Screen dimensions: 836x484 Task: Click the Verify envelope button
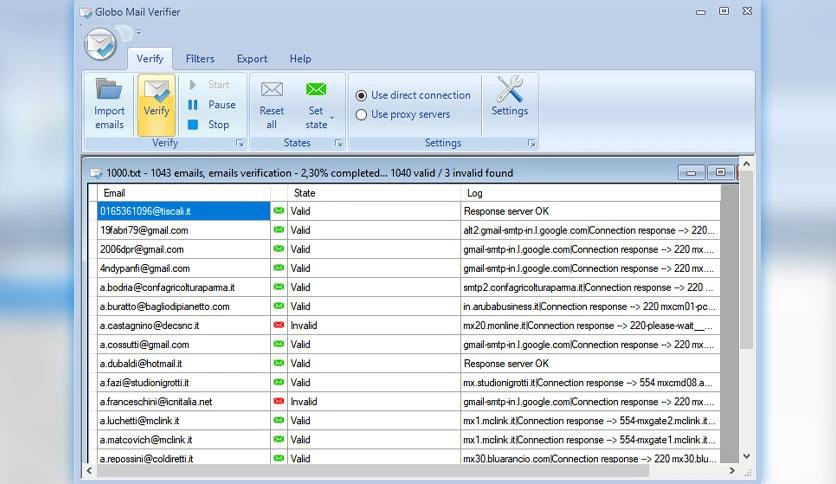pos(156,104)
